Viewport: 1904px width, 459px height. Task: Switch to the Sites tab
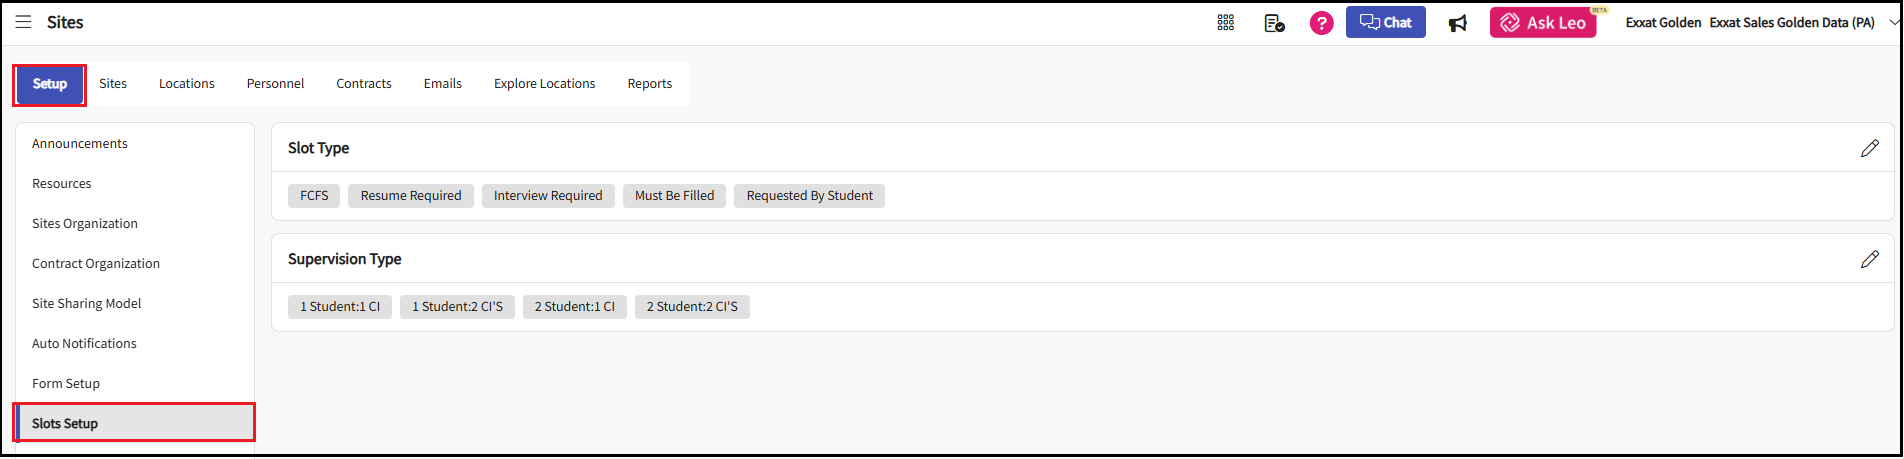pos(113,84)
